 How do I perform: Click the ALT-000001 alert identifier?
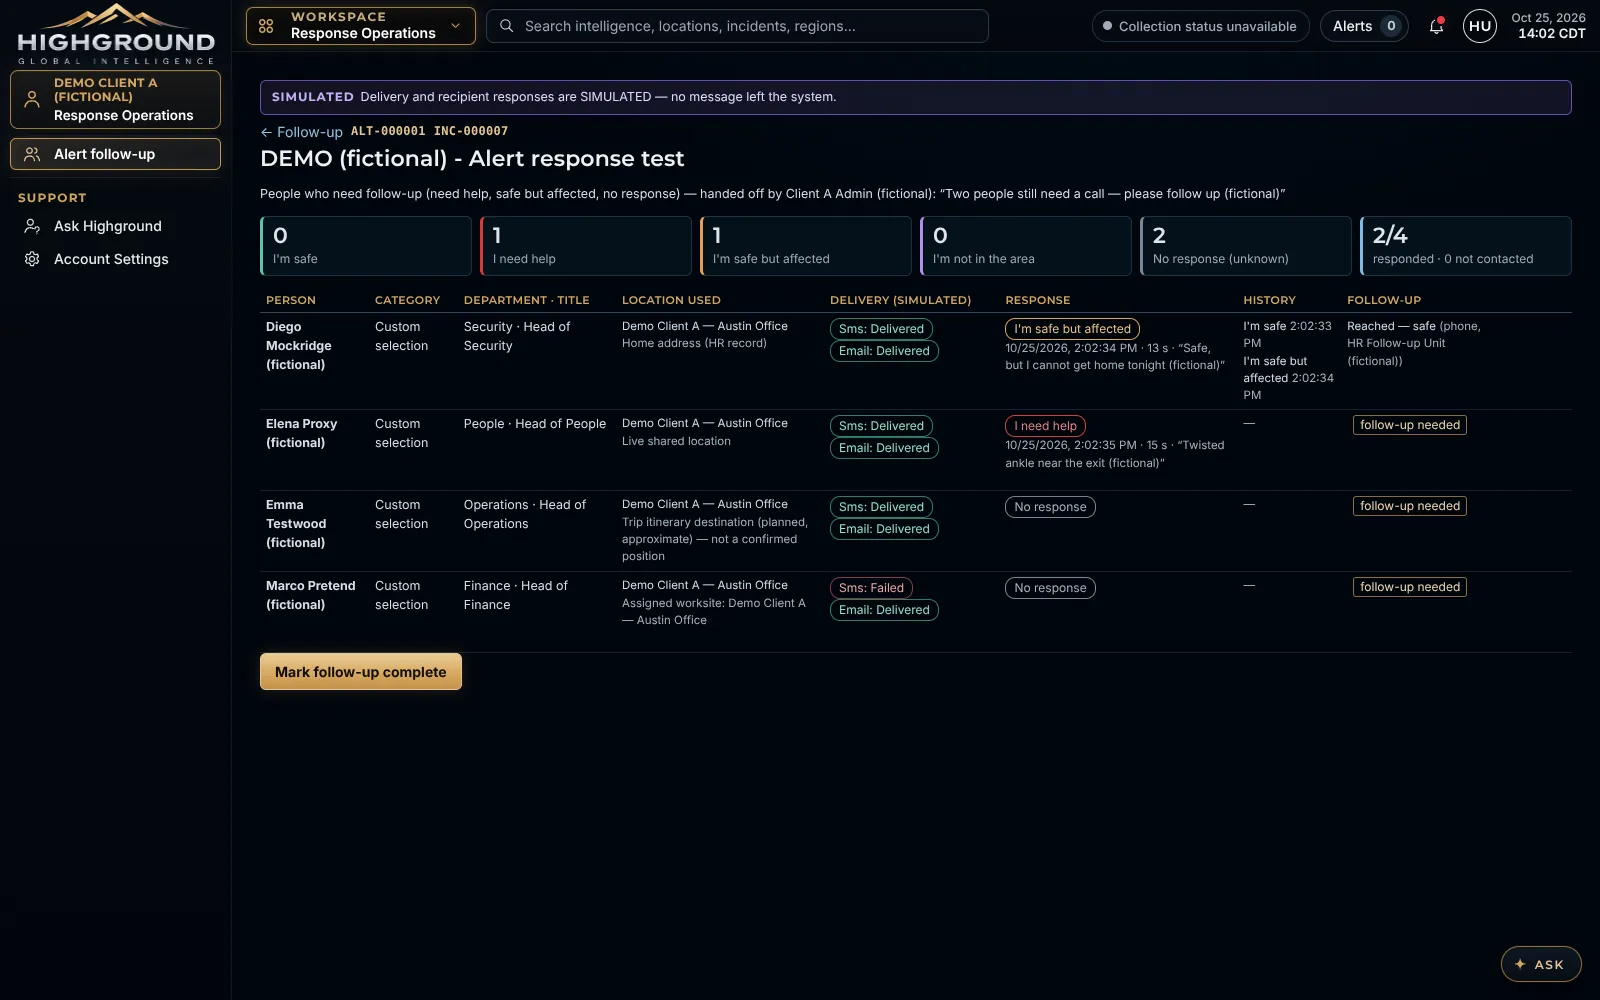[x=388, y=131]
